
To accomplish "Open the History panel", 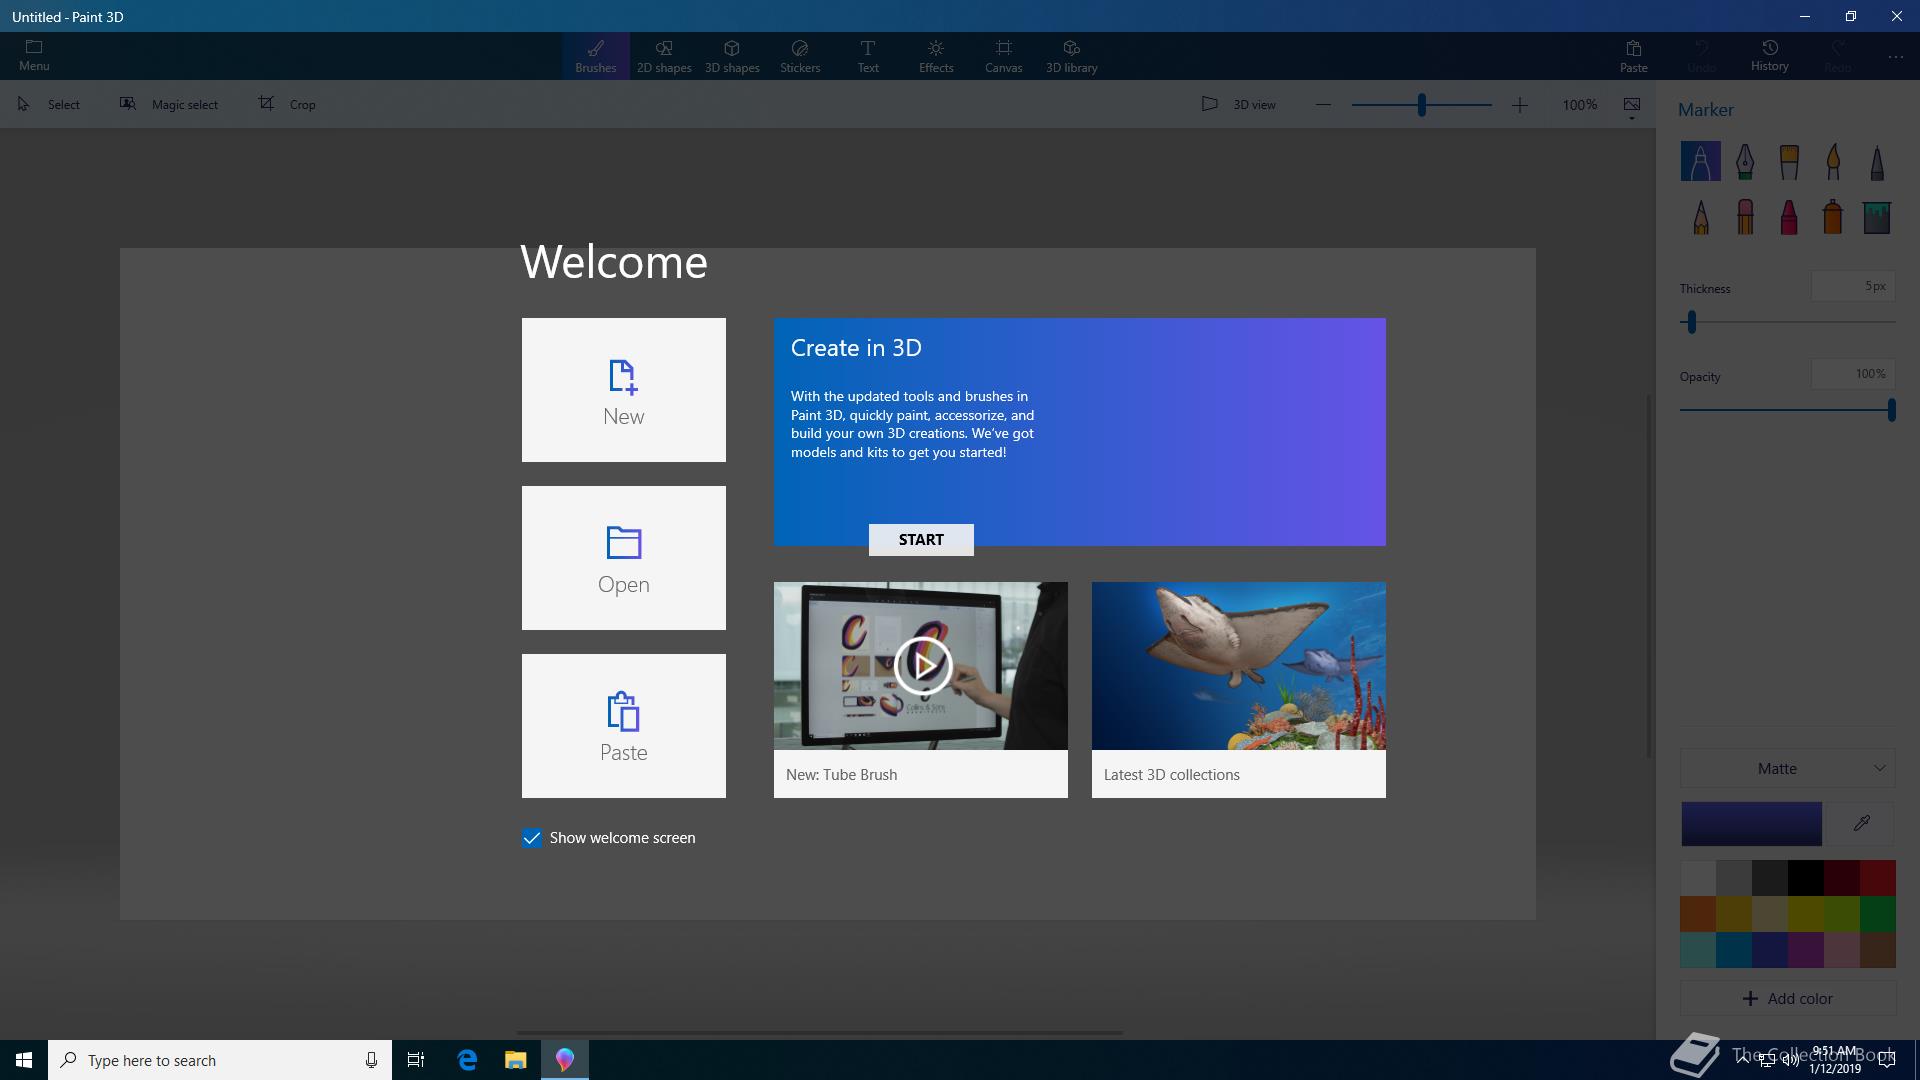I will click(1769, 55).
